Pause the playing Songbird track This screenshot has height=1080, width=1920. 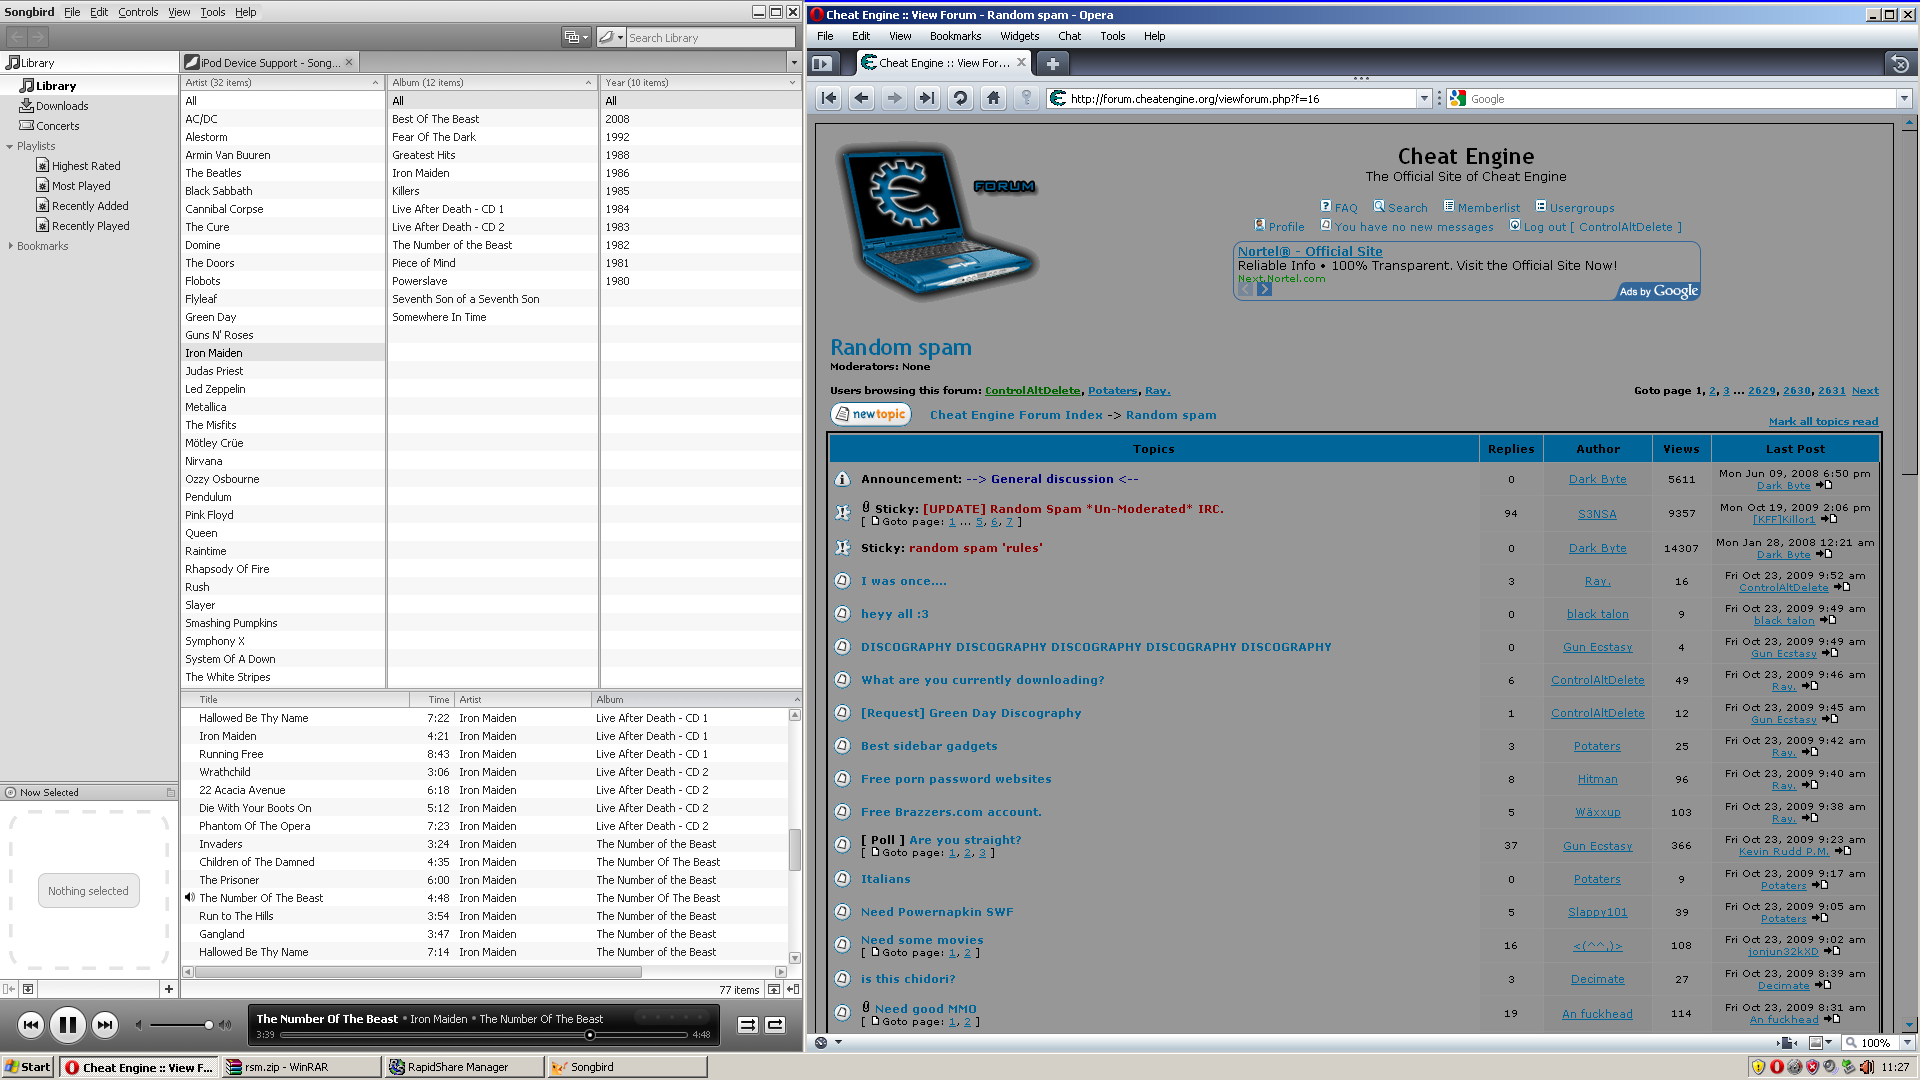pos(68,1024)
